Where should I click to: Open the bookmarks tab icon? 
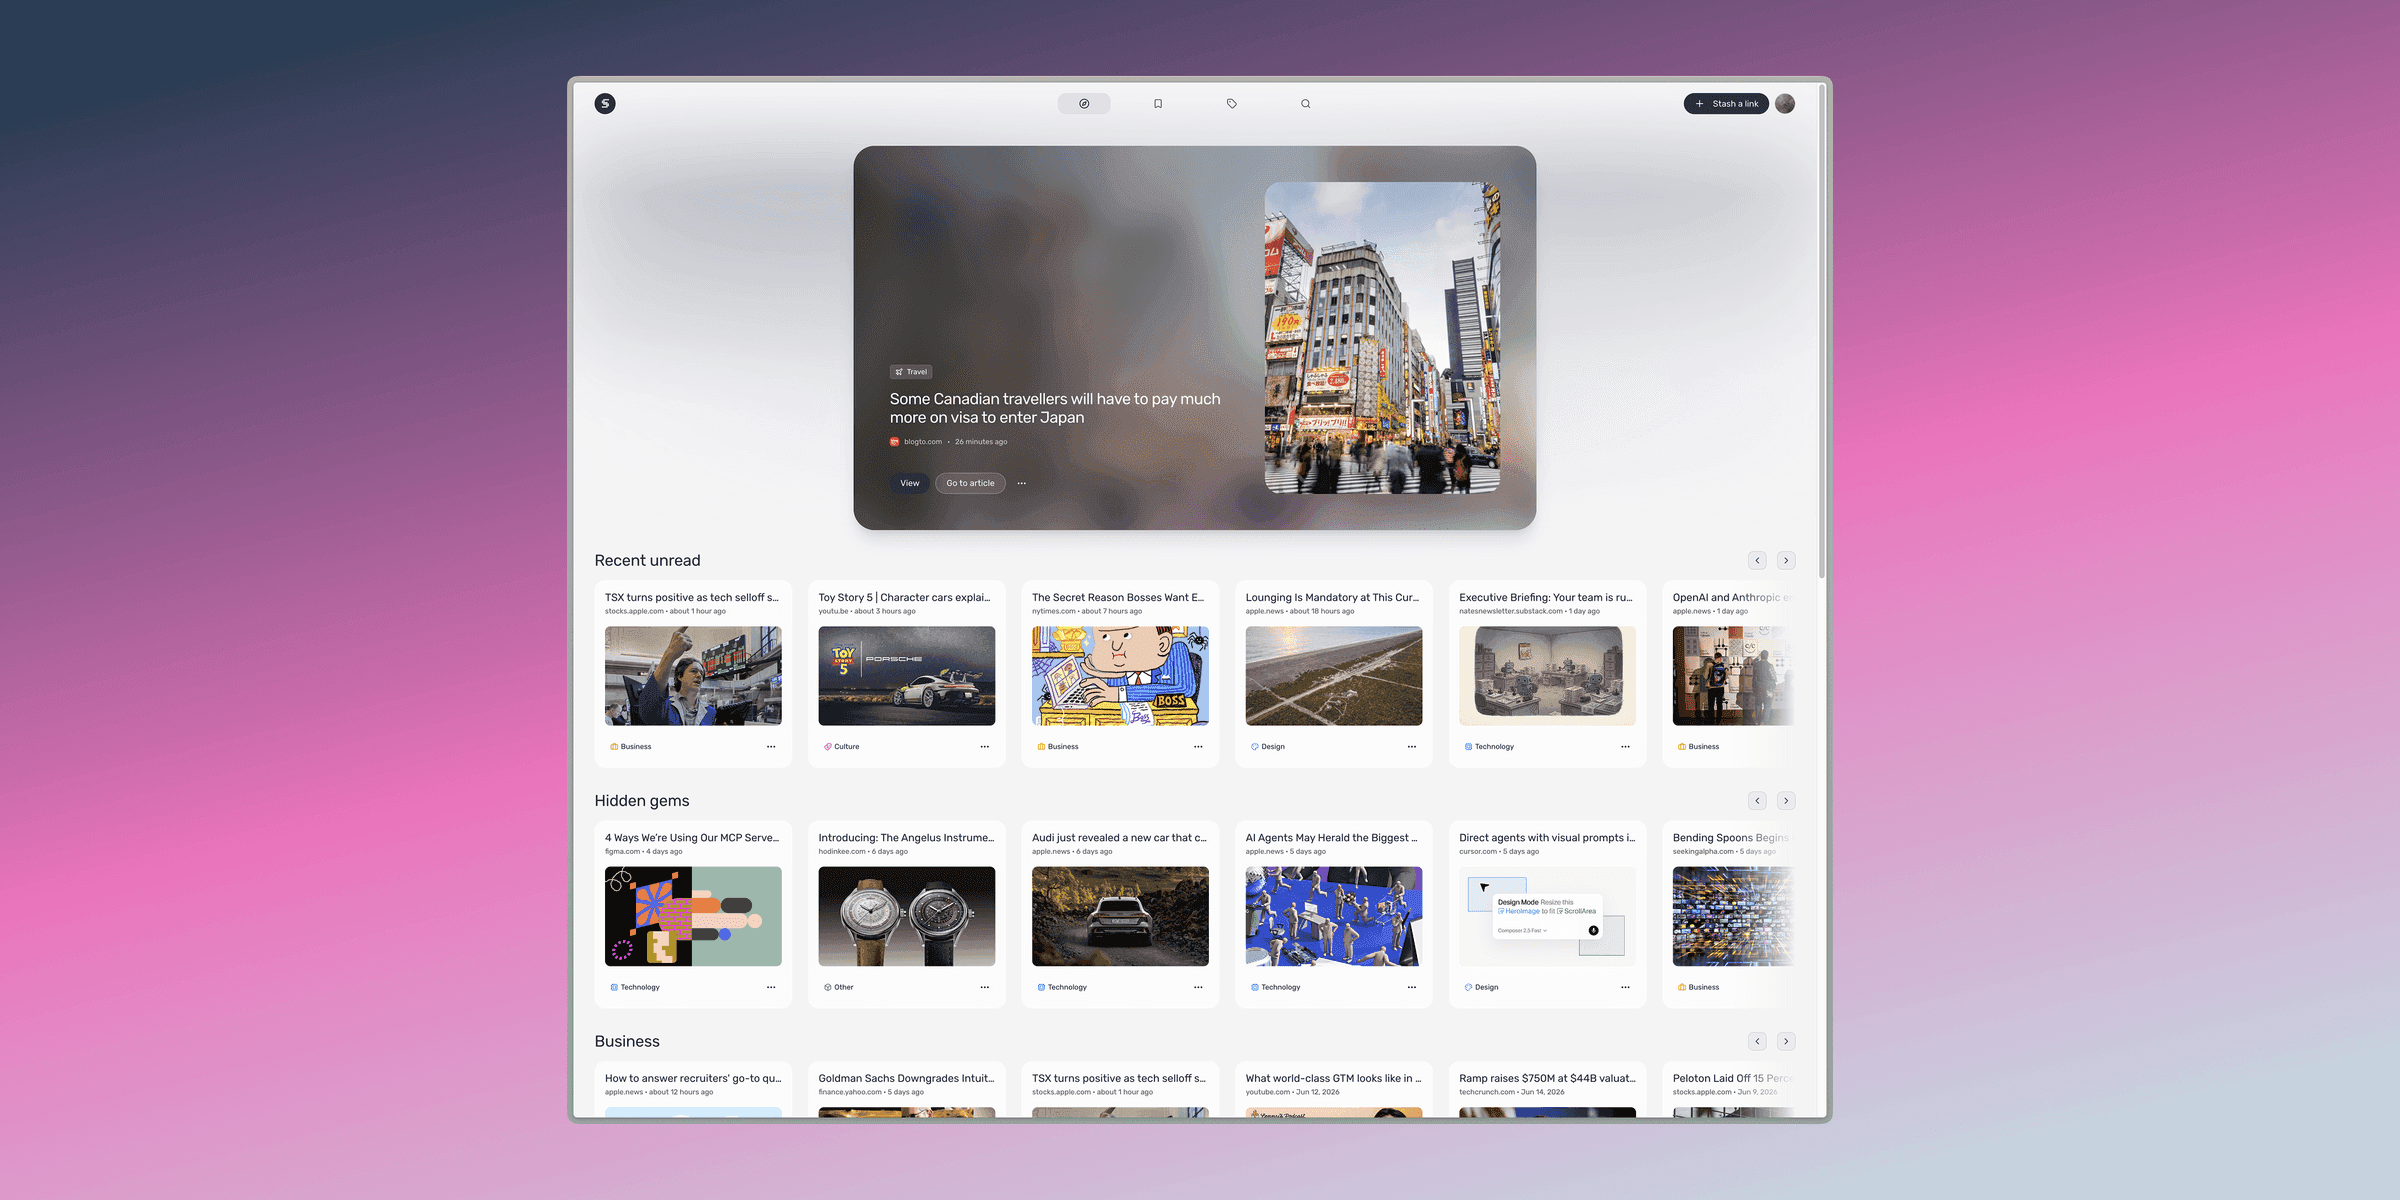1158,104
